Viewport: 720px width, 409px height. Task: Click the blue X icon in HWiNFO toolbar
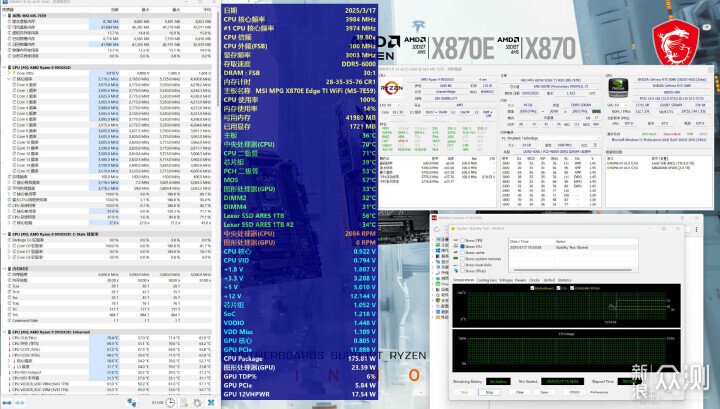pos(211,403)
